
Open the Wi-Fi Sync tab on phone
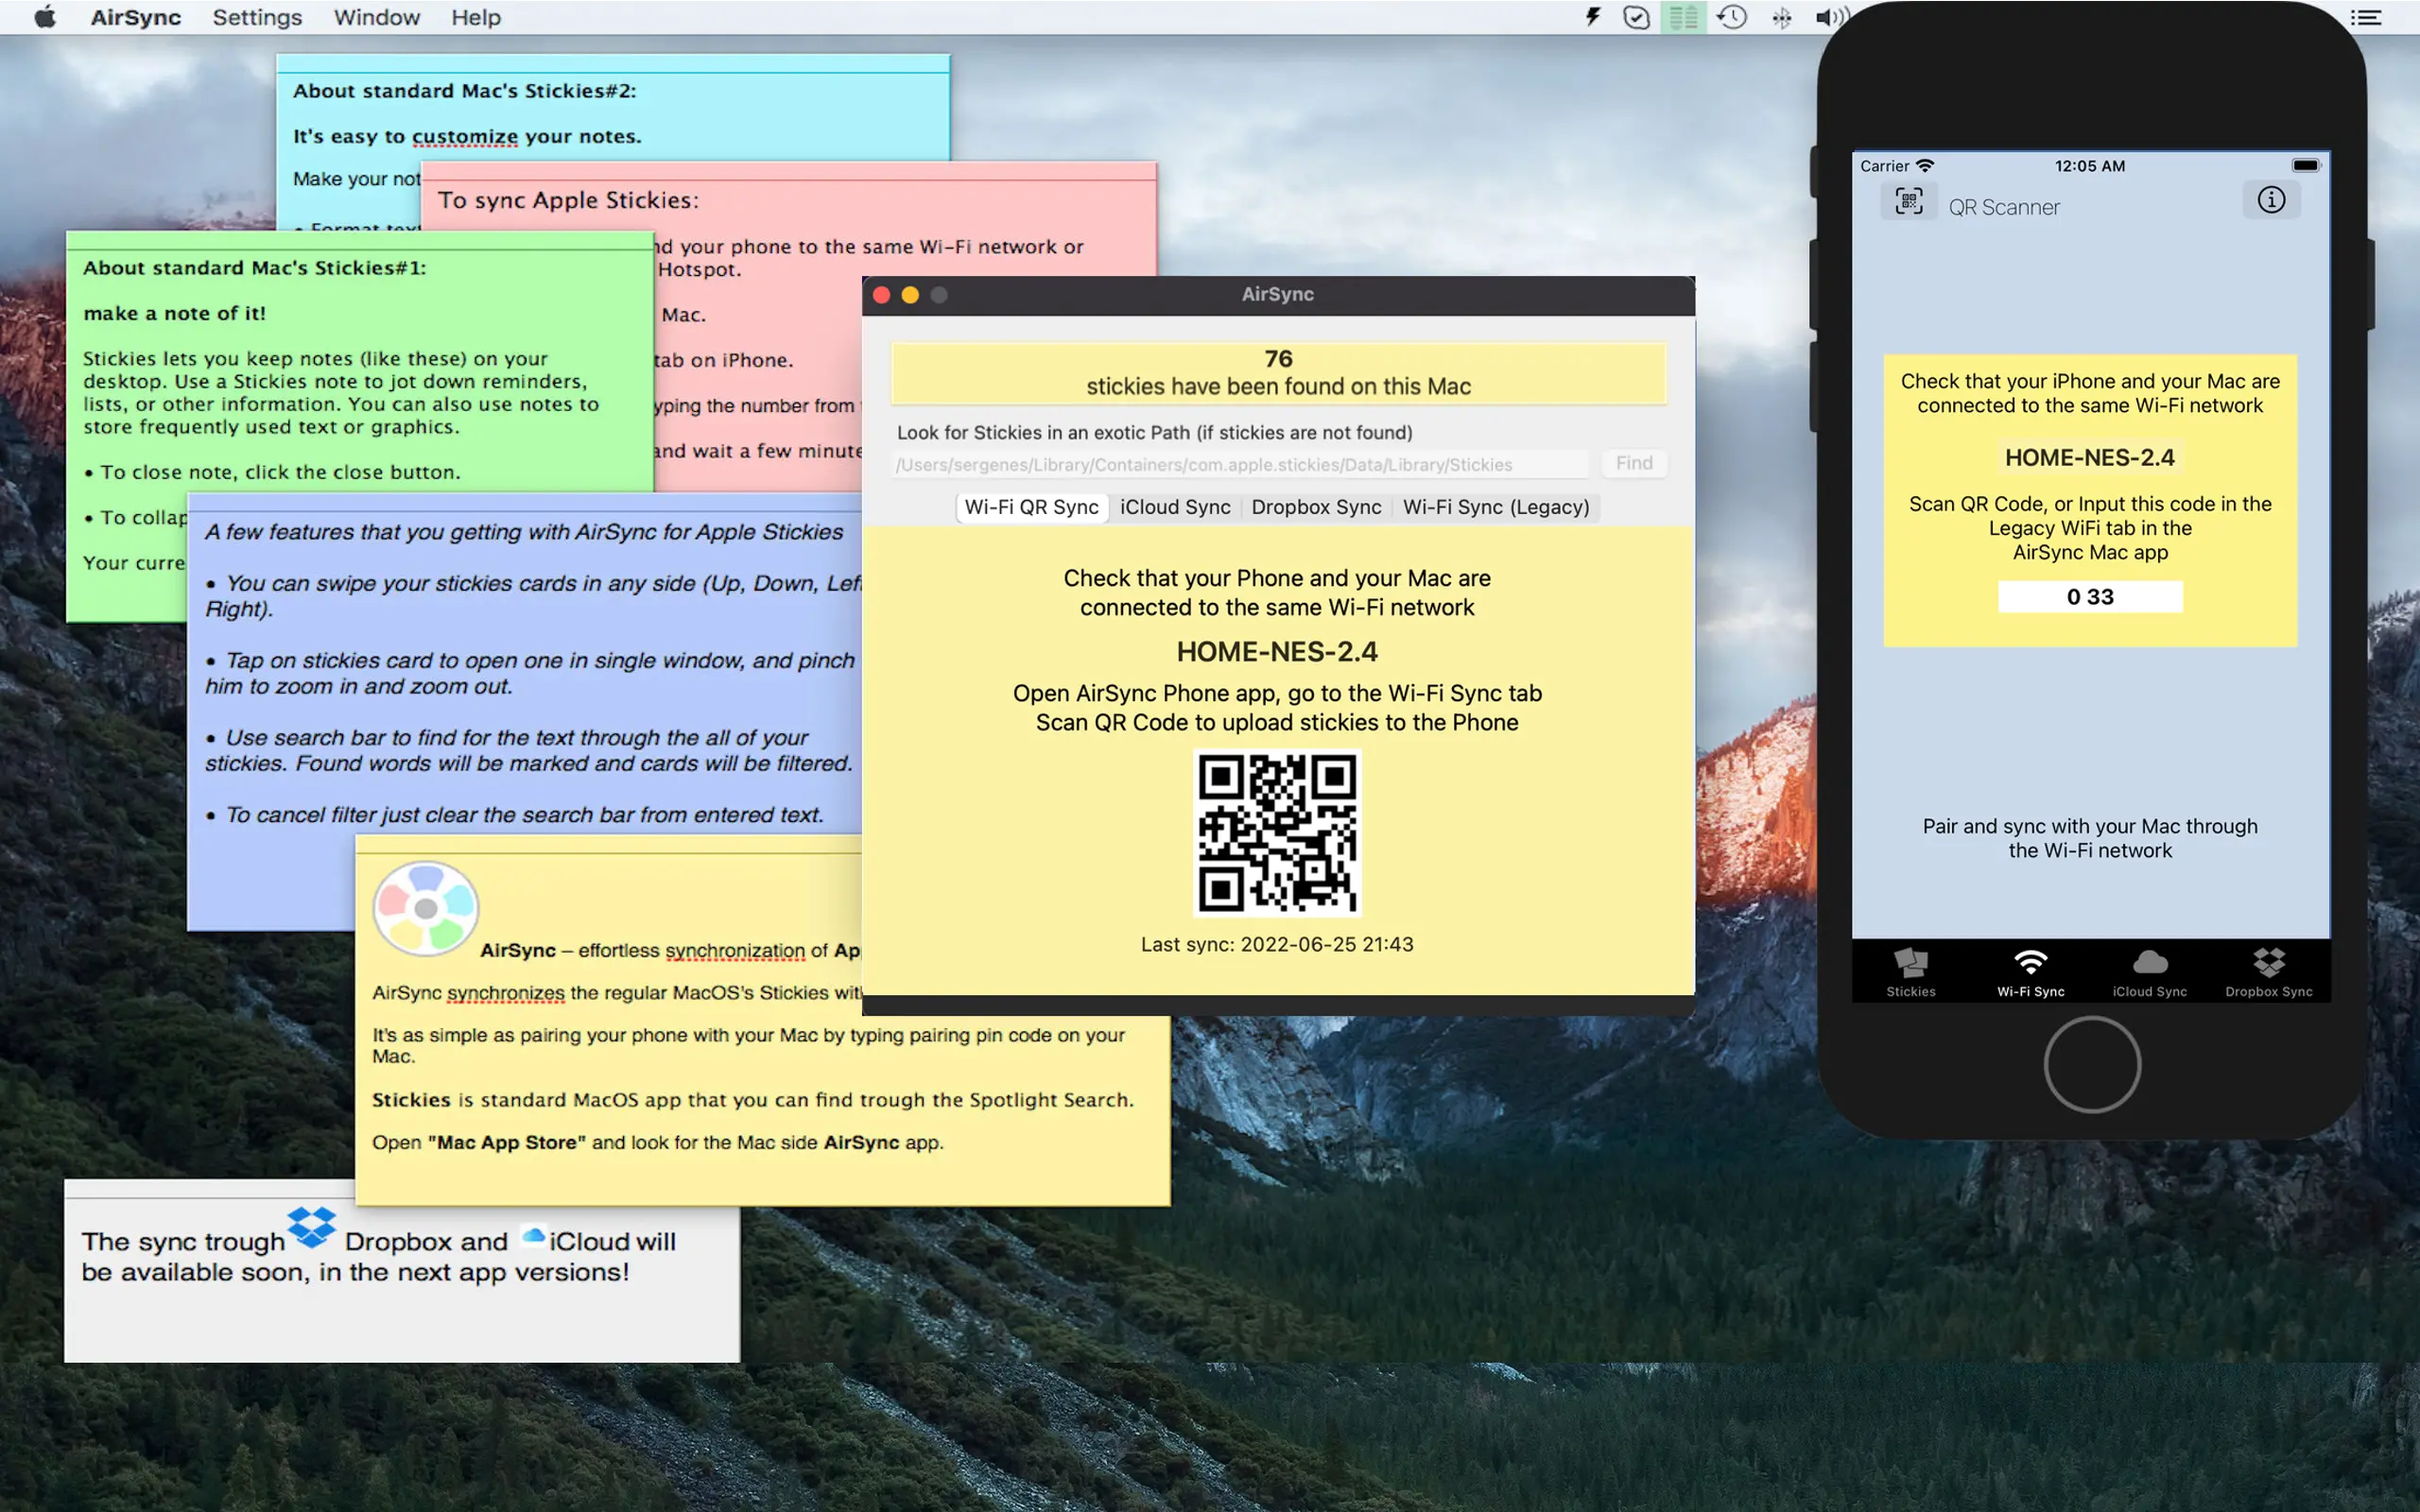click(2031, 973)
